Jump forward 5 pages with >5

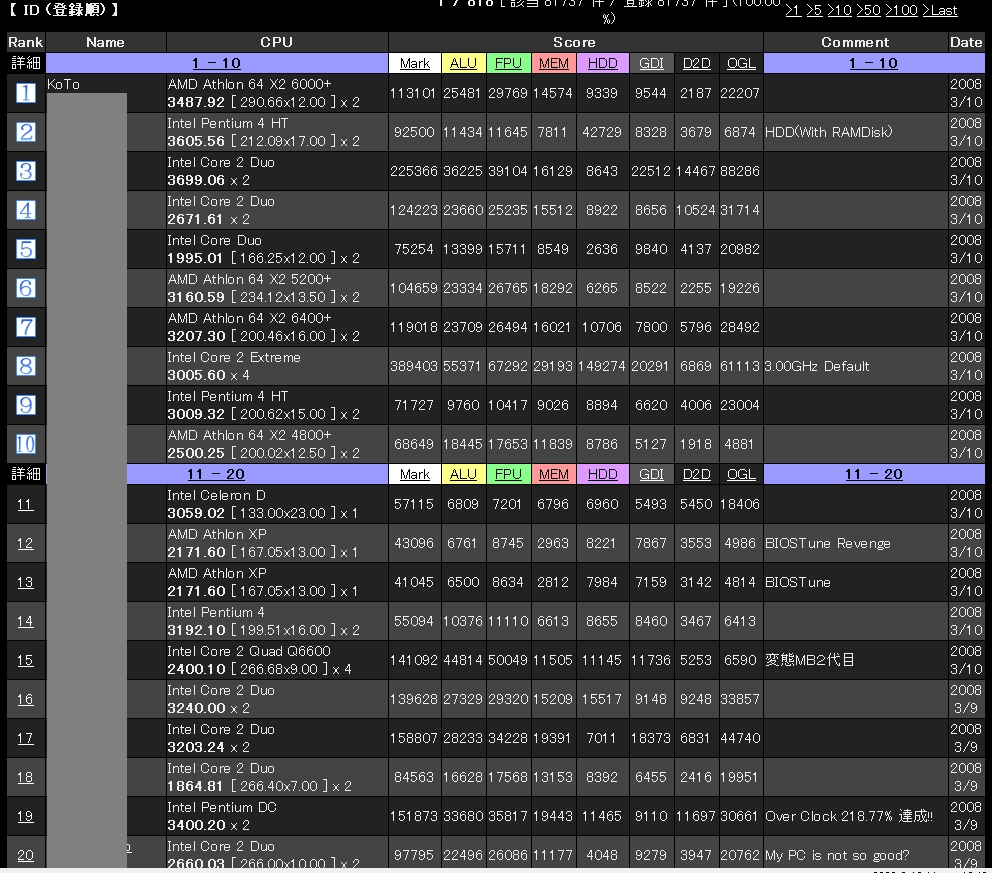pos(814,10)
